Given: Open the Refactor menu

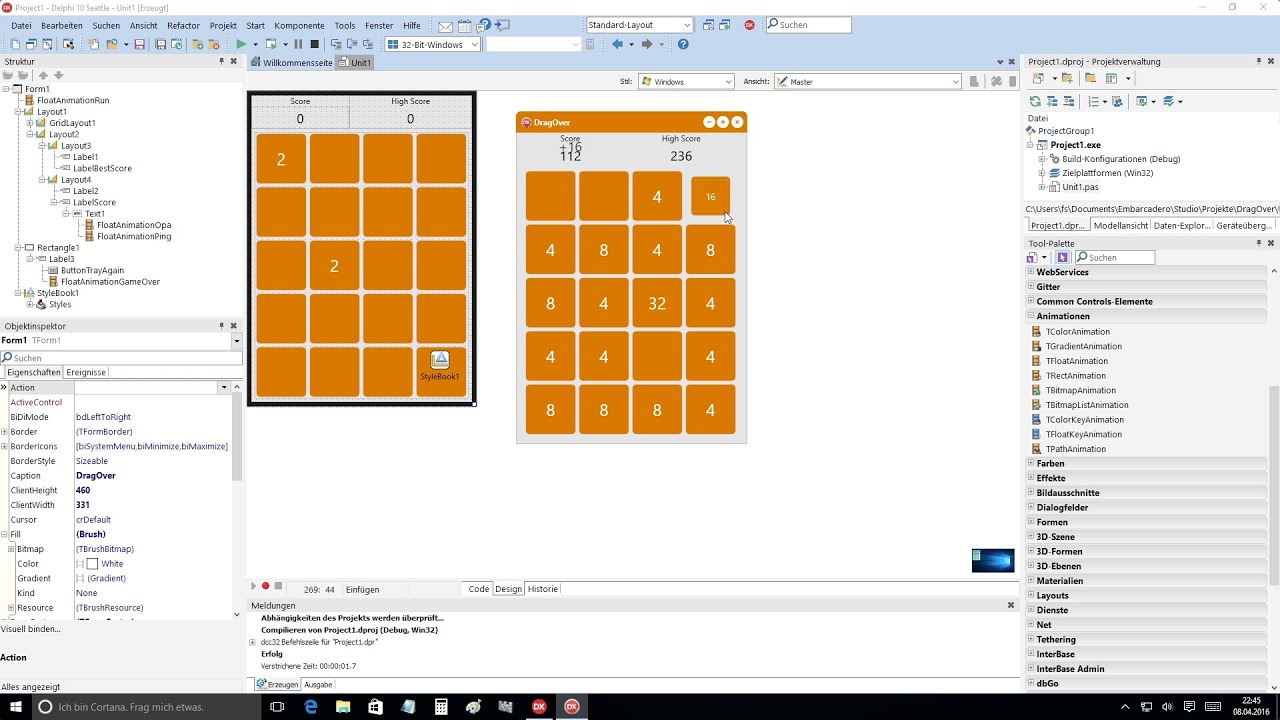Looking at the screenshot, I should [183, 26].
